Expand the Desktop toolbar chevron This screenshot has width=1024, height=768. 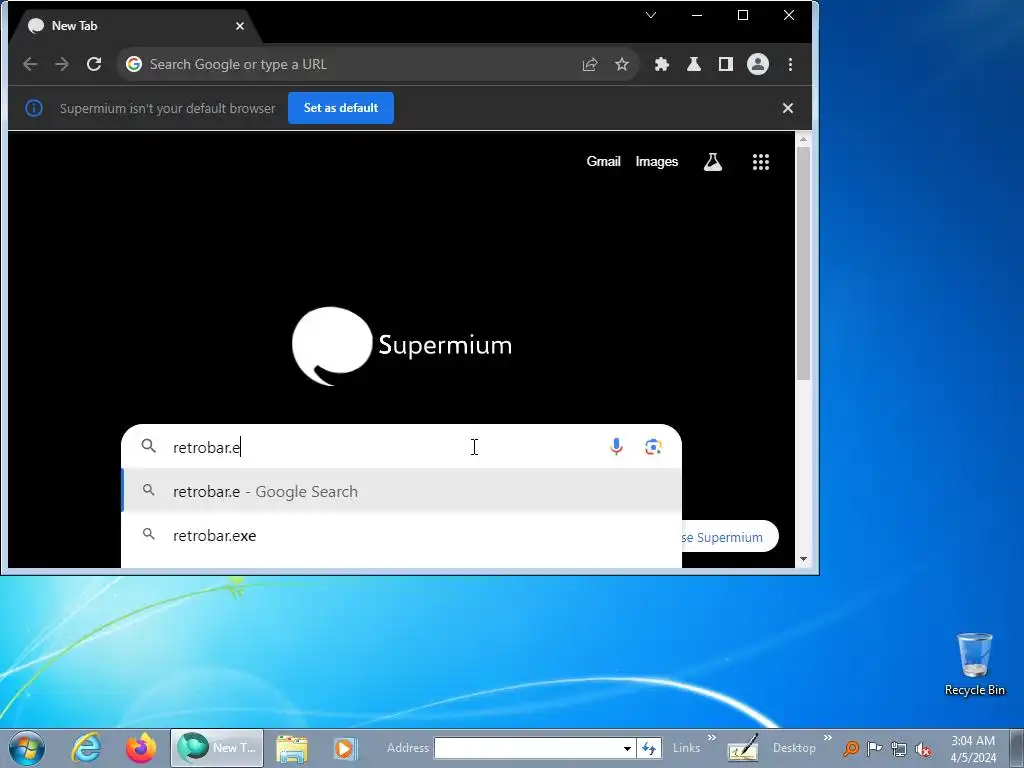[827, 738]
